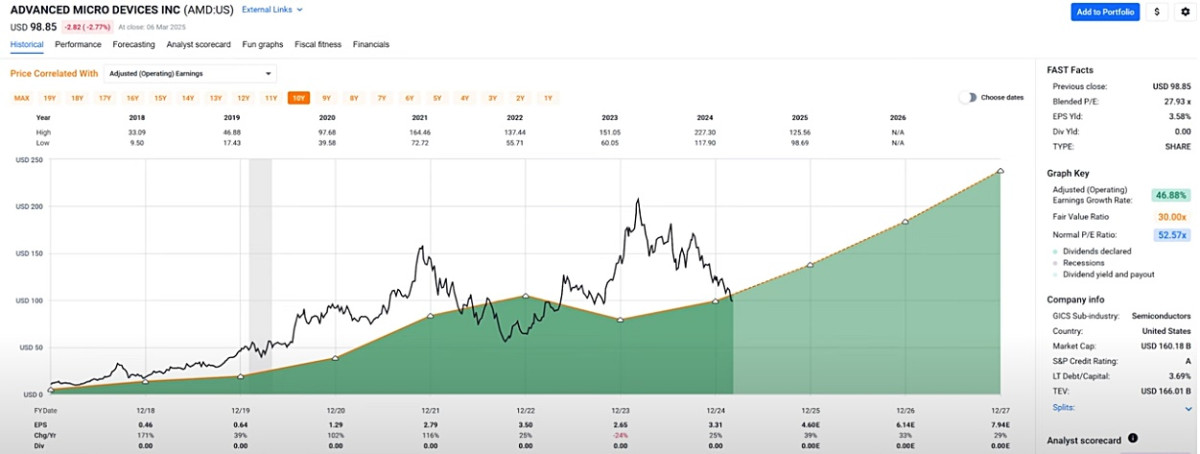Click the 12/22 earnings marker on chart
Viewport: 1200px width, 454px height.
click(525, 296)
